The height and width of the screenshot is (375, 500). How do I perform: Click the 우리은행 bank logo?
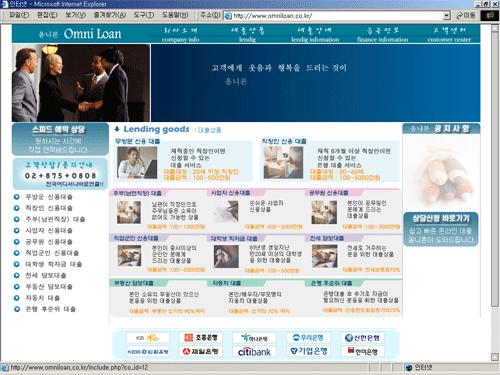click(308, 338)
